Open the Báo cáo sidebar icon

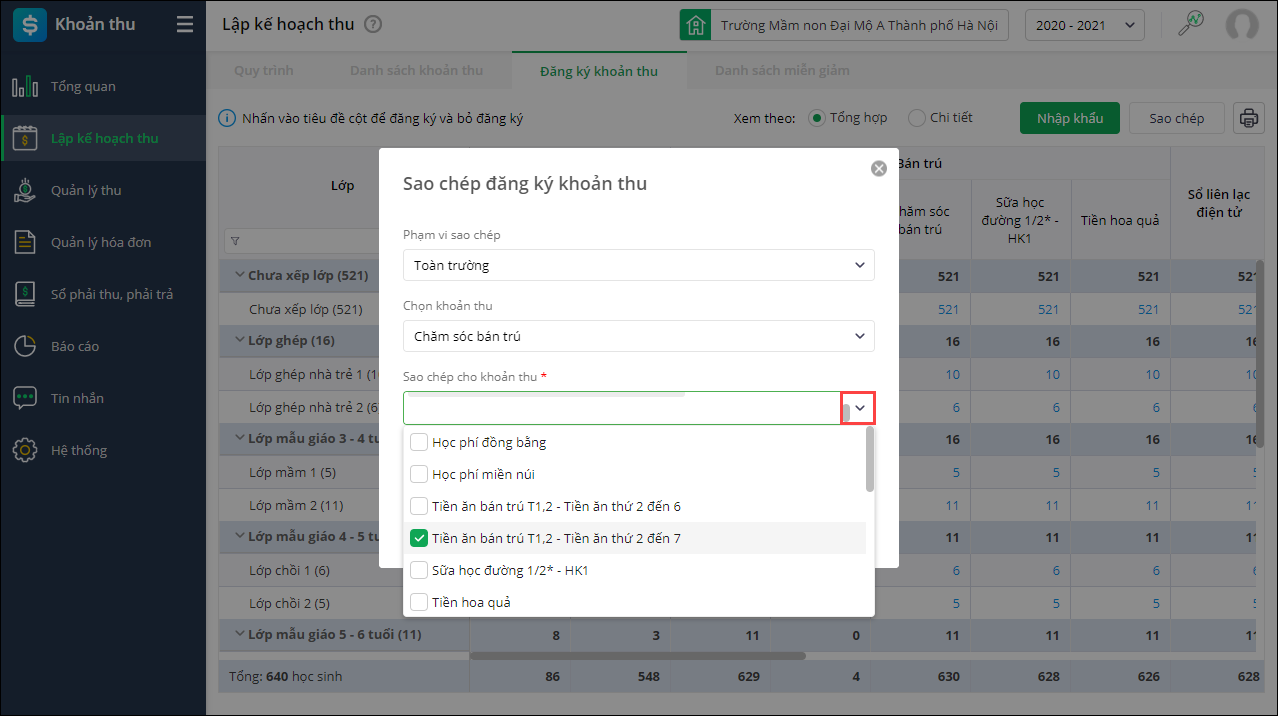[25, 347]
